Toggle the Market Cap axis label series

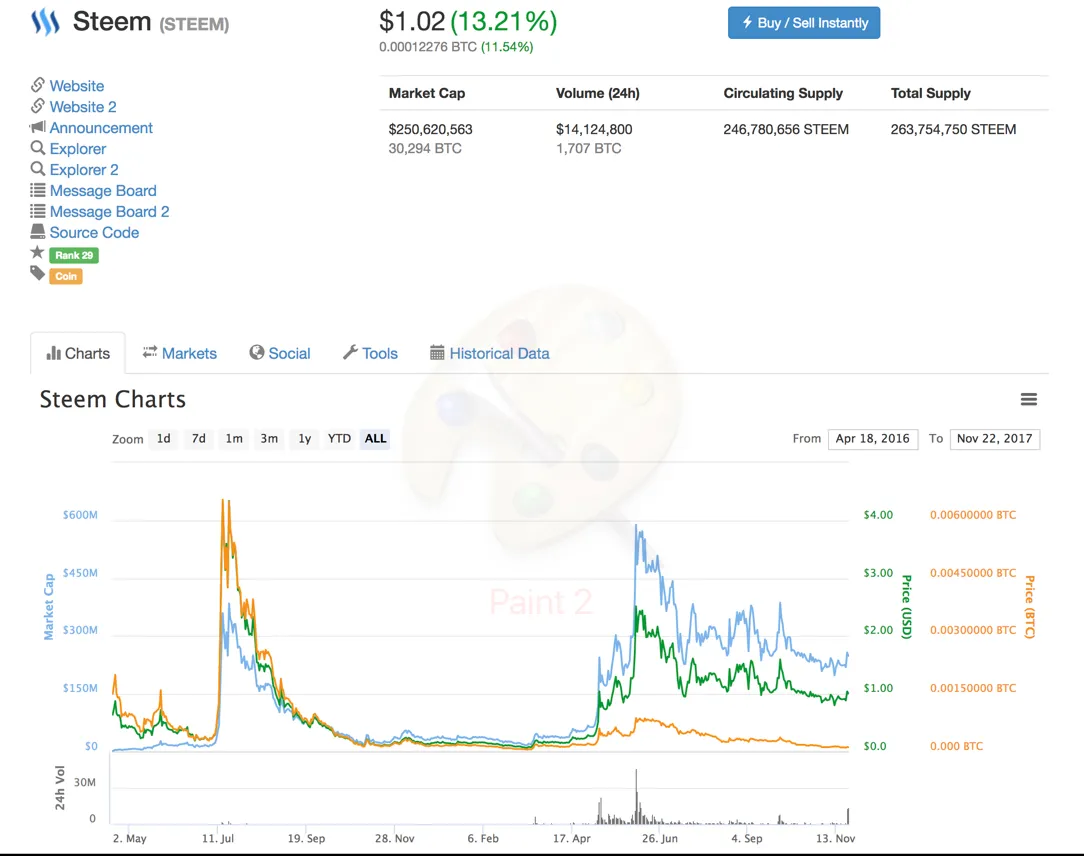48,606
